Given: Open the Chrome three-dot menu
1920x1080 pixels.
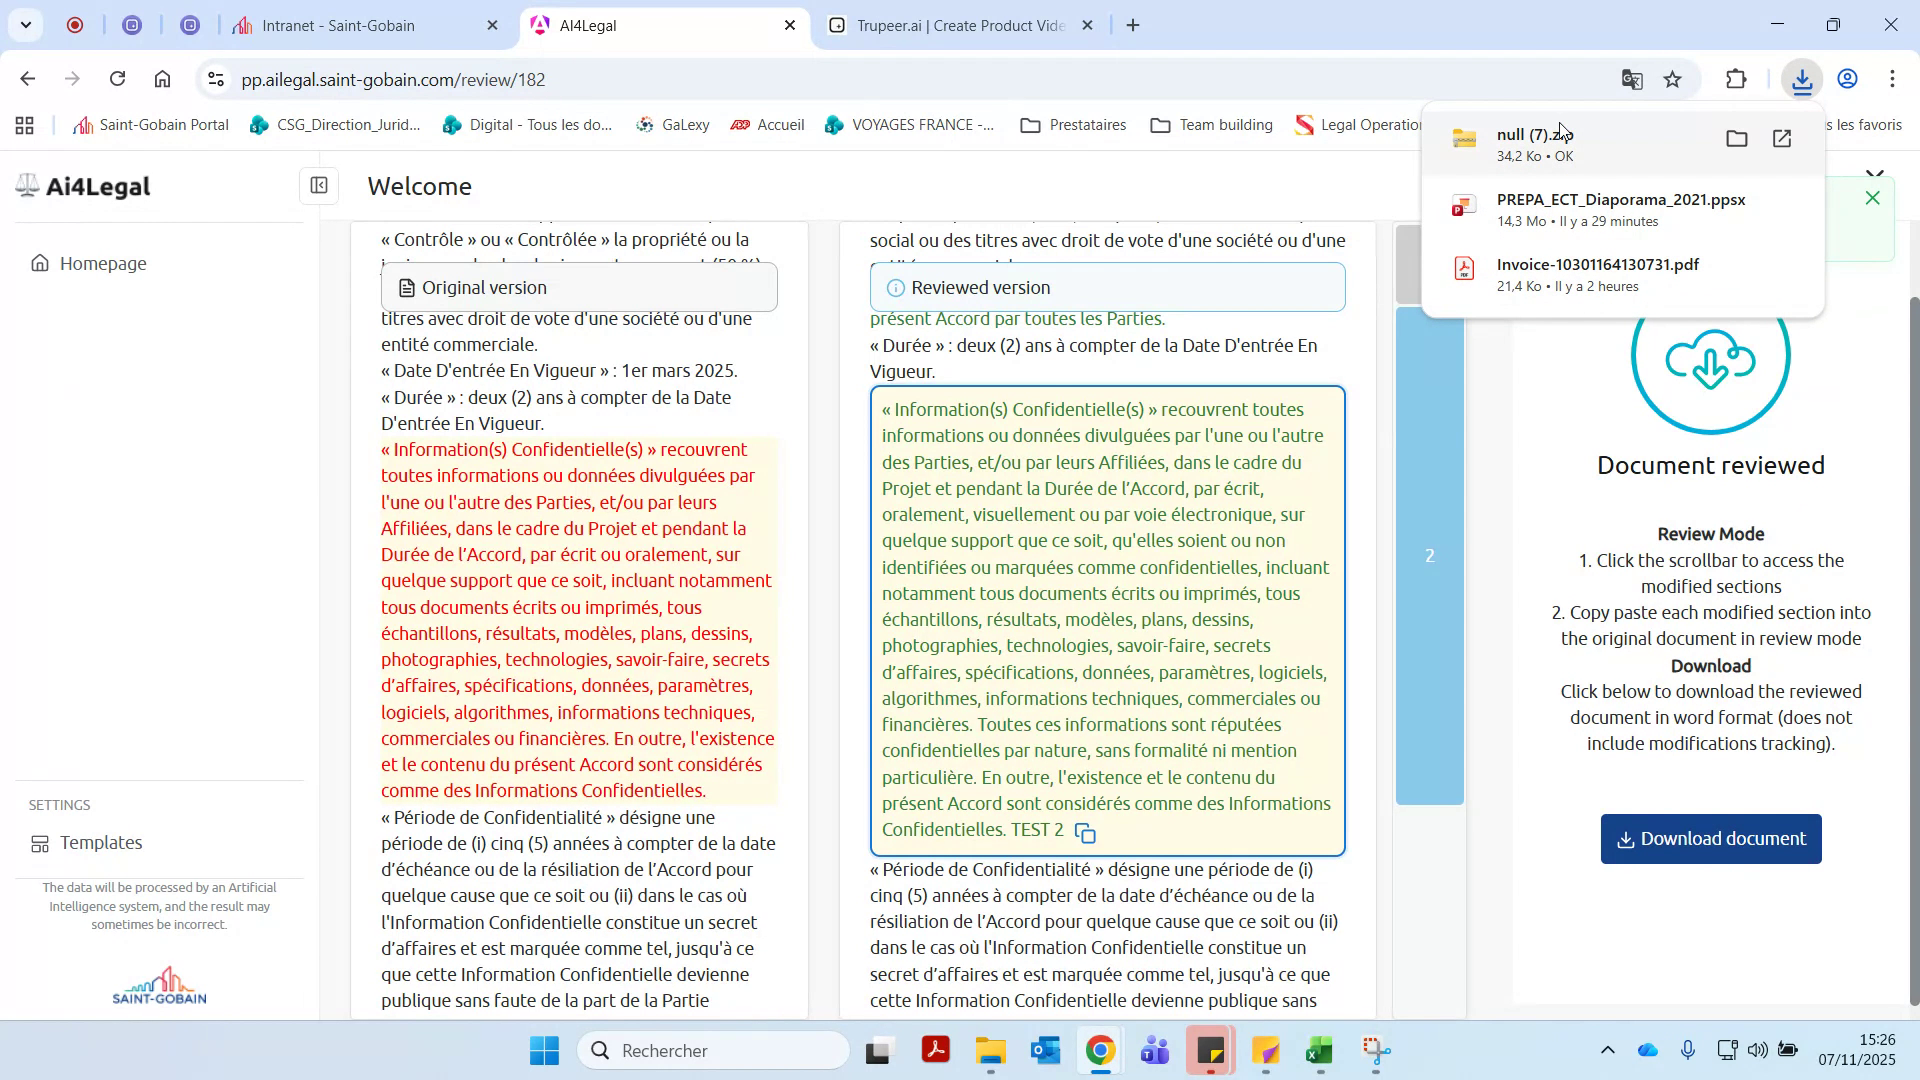Looking at the screenshot, I should point(1892,79).
